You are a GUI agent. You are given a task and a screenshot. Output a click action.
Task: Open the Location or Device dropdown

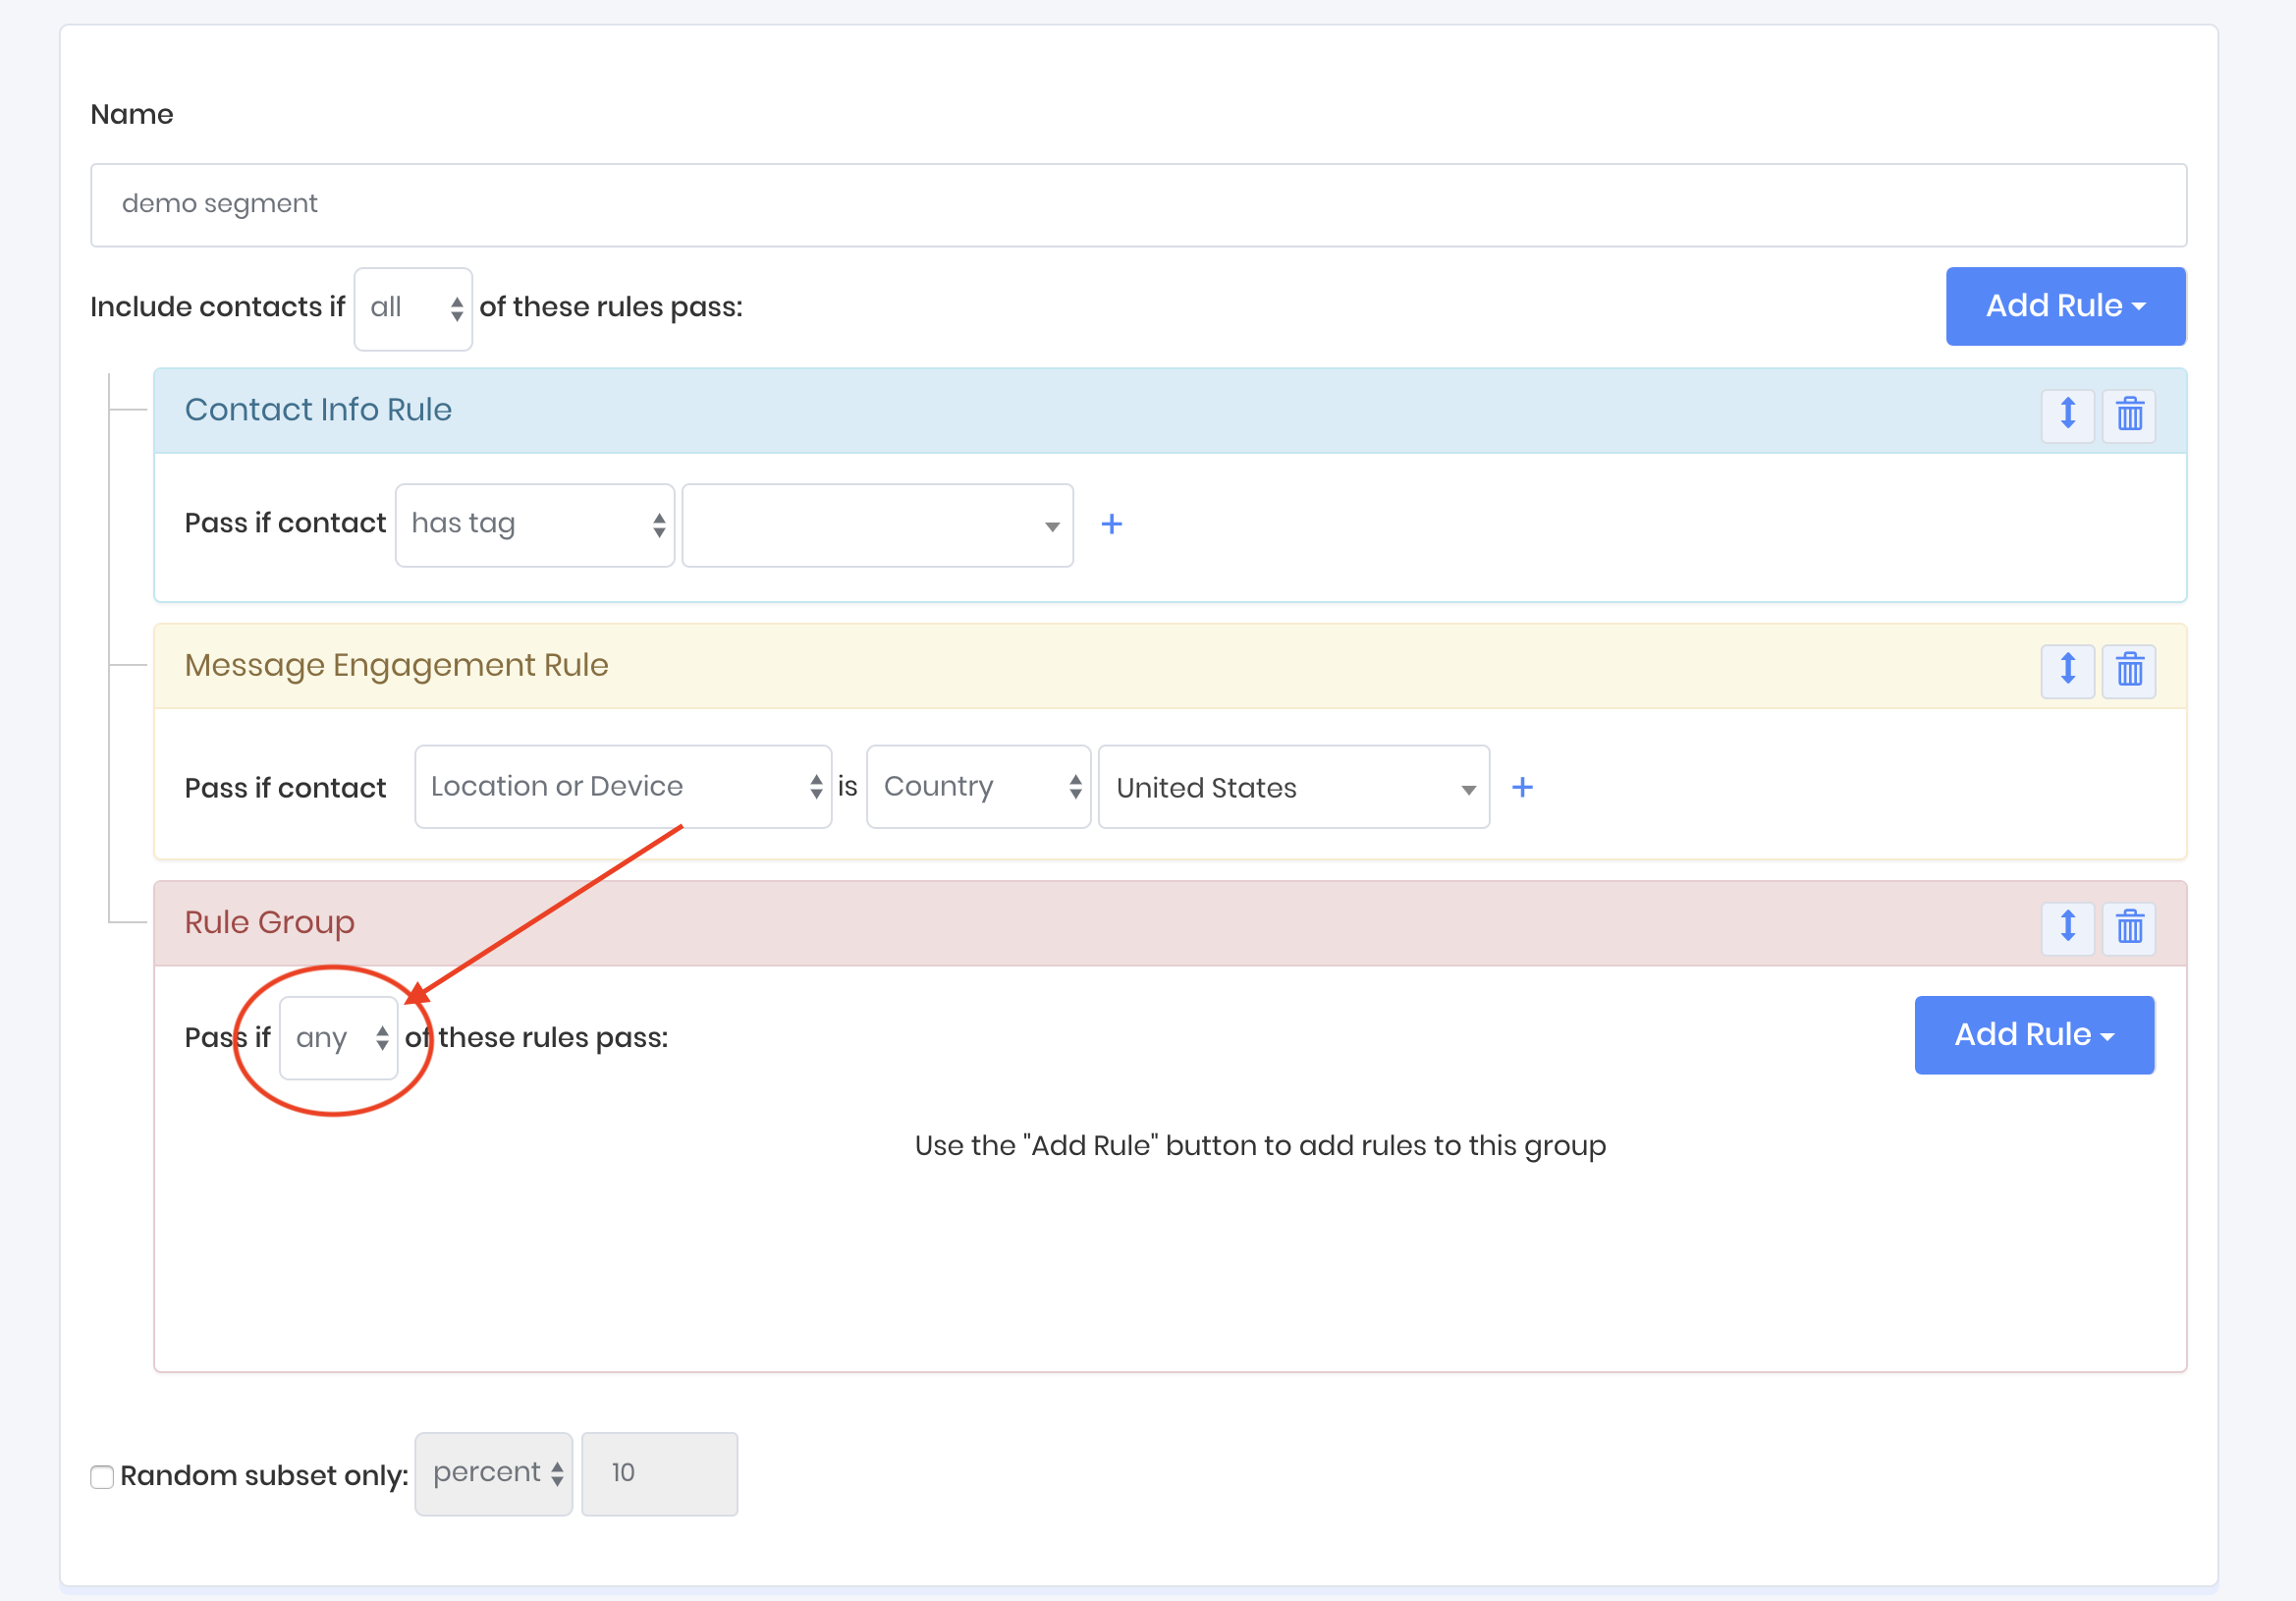click(x=623, y=787)
